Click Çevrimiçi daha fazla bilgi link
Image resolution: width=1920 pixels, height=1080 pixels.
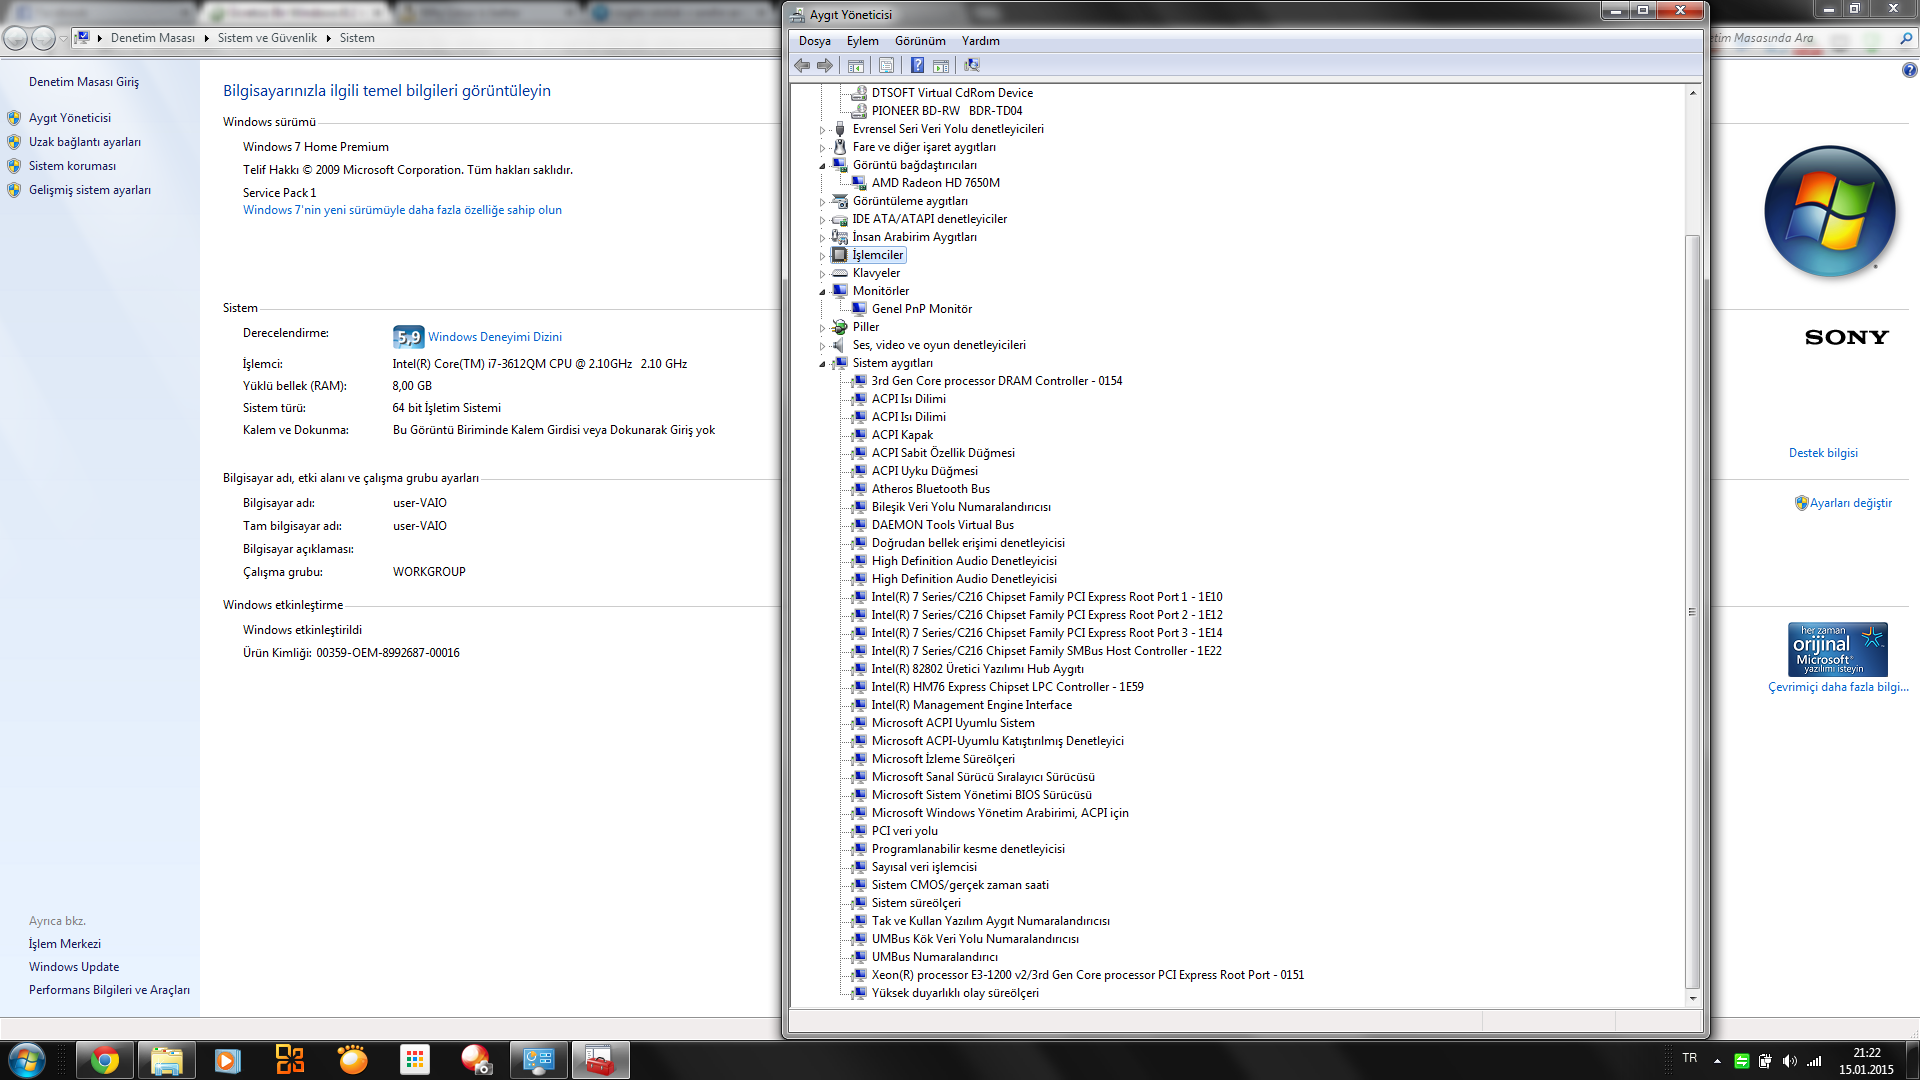click(1838, 687)
